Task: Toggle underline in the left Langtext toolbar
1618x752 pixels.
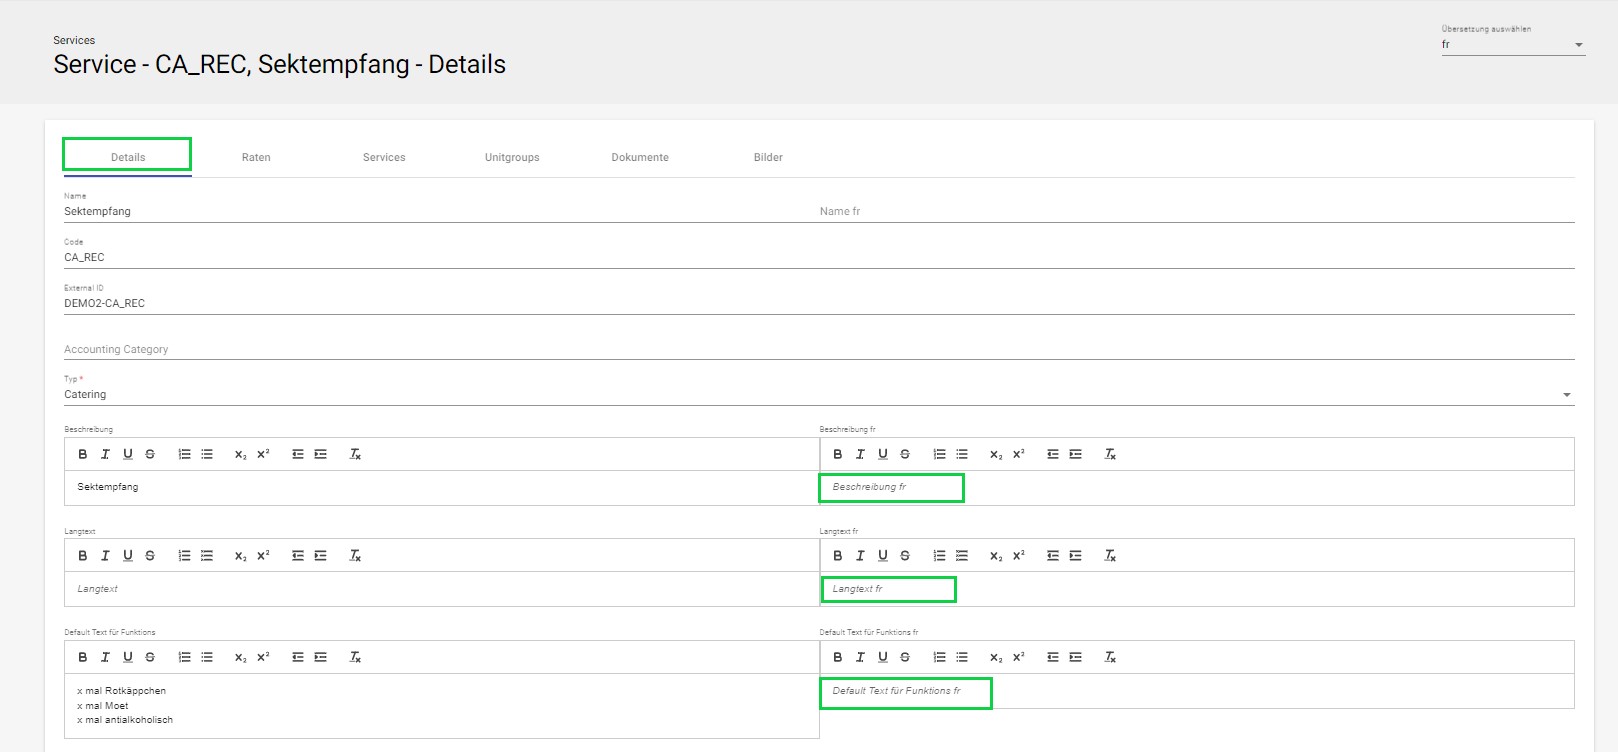Action: tap(128, 556)
